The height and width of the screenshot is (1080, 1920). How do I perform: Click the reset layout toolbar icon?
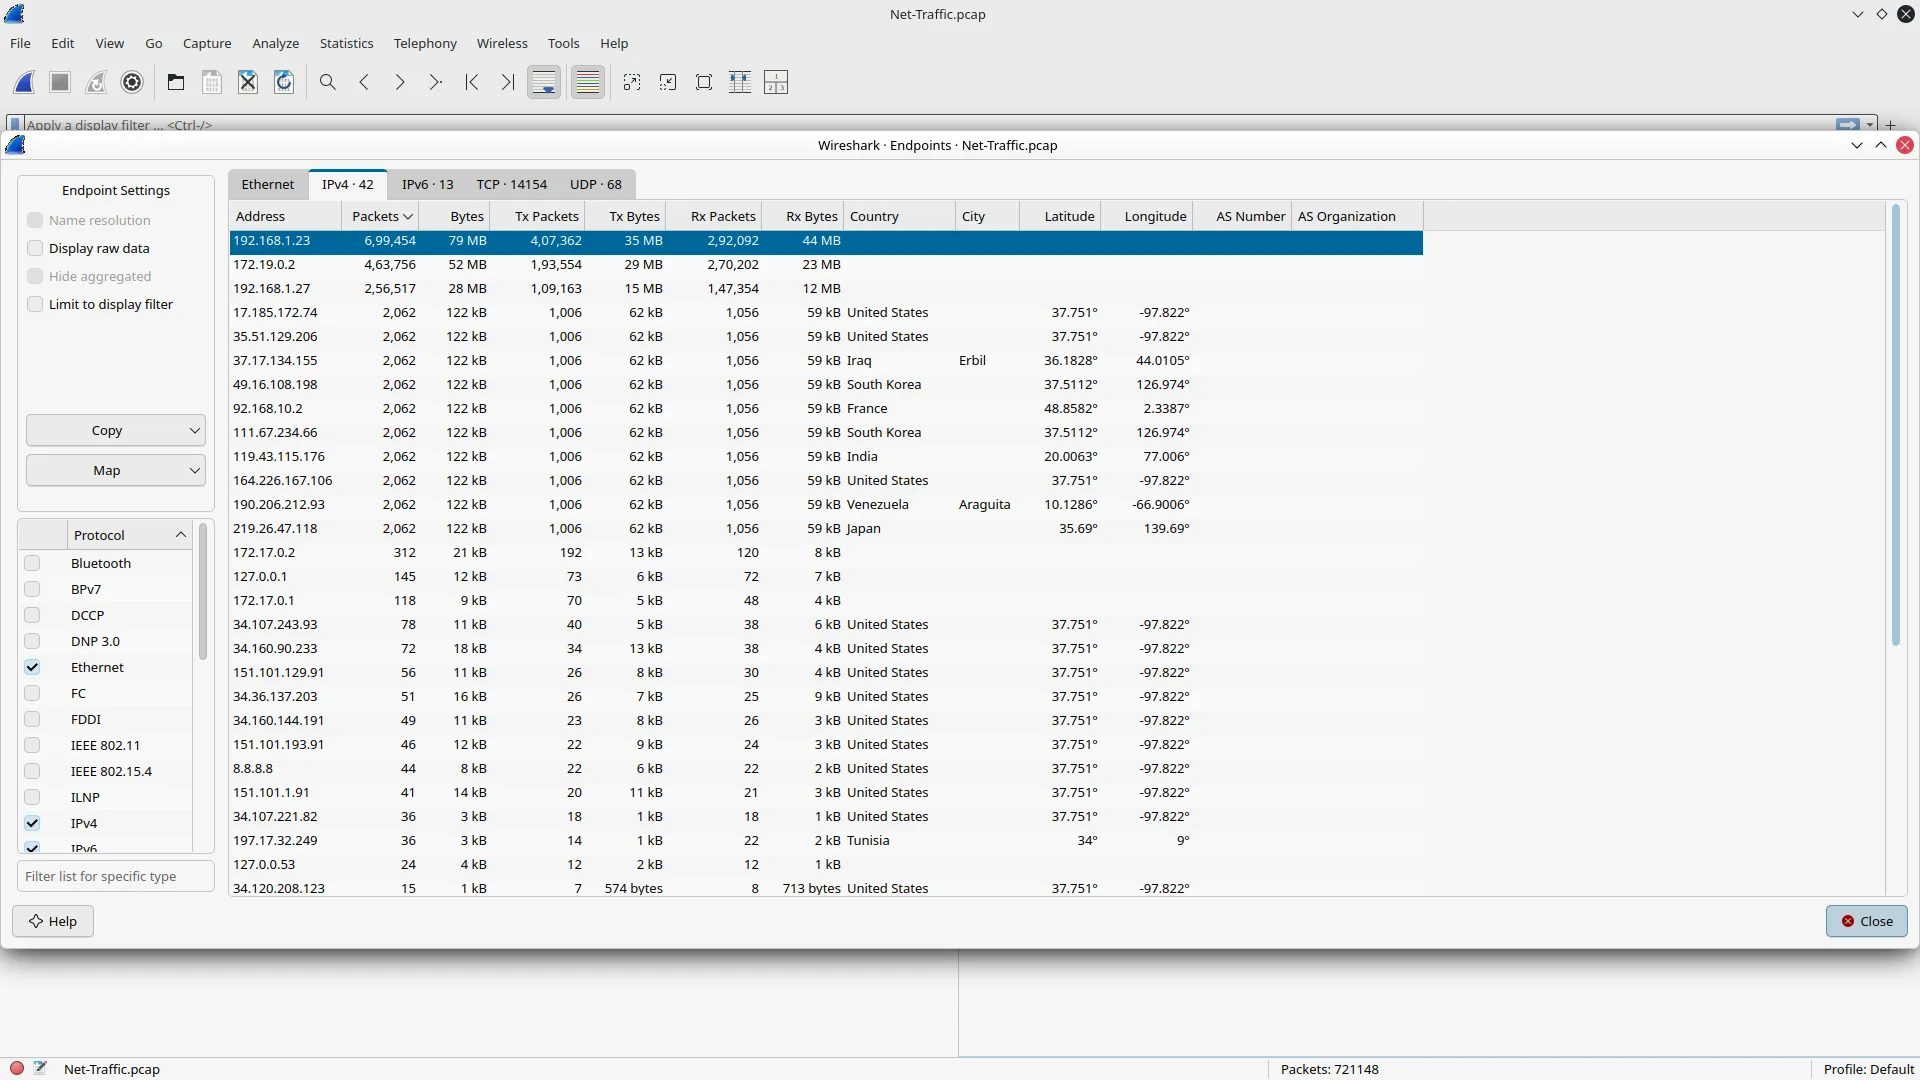(x=776, y=82)
